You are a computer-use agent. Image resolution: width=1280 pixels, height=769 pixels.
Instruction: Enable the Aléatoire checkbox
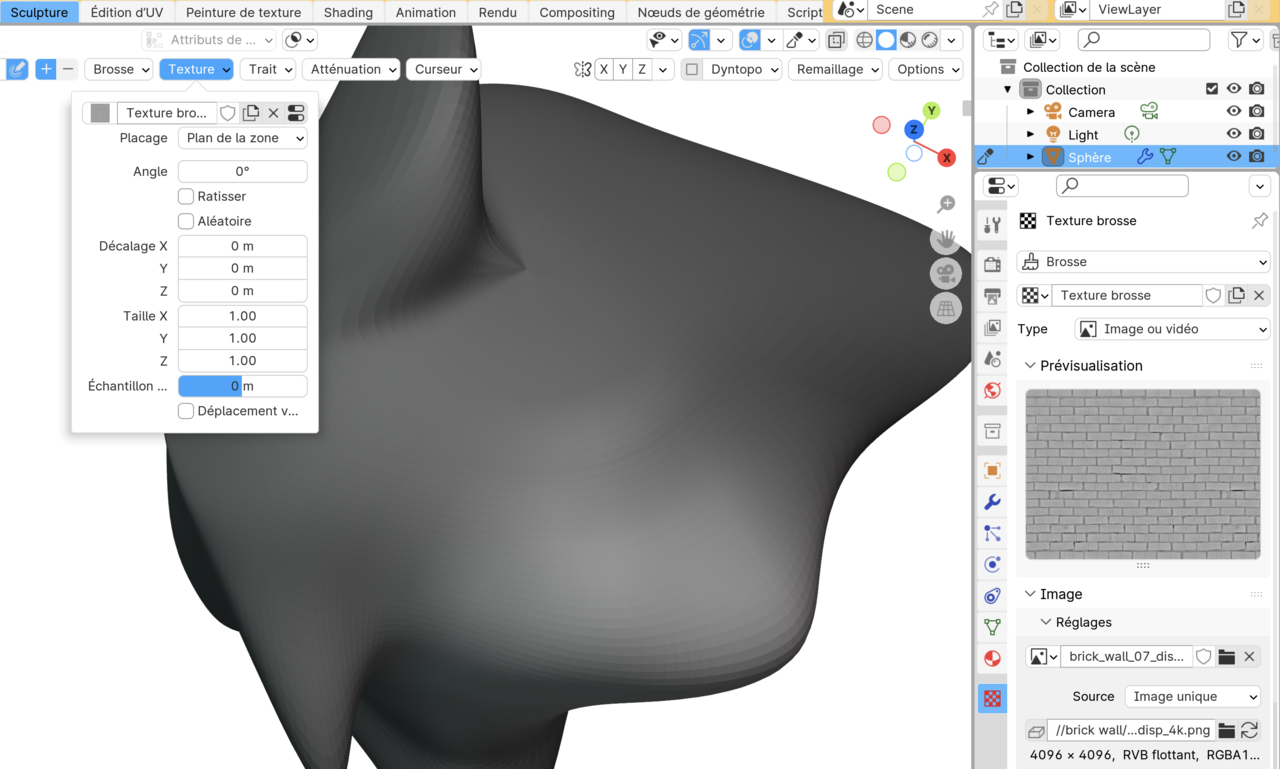click(186, 221)
